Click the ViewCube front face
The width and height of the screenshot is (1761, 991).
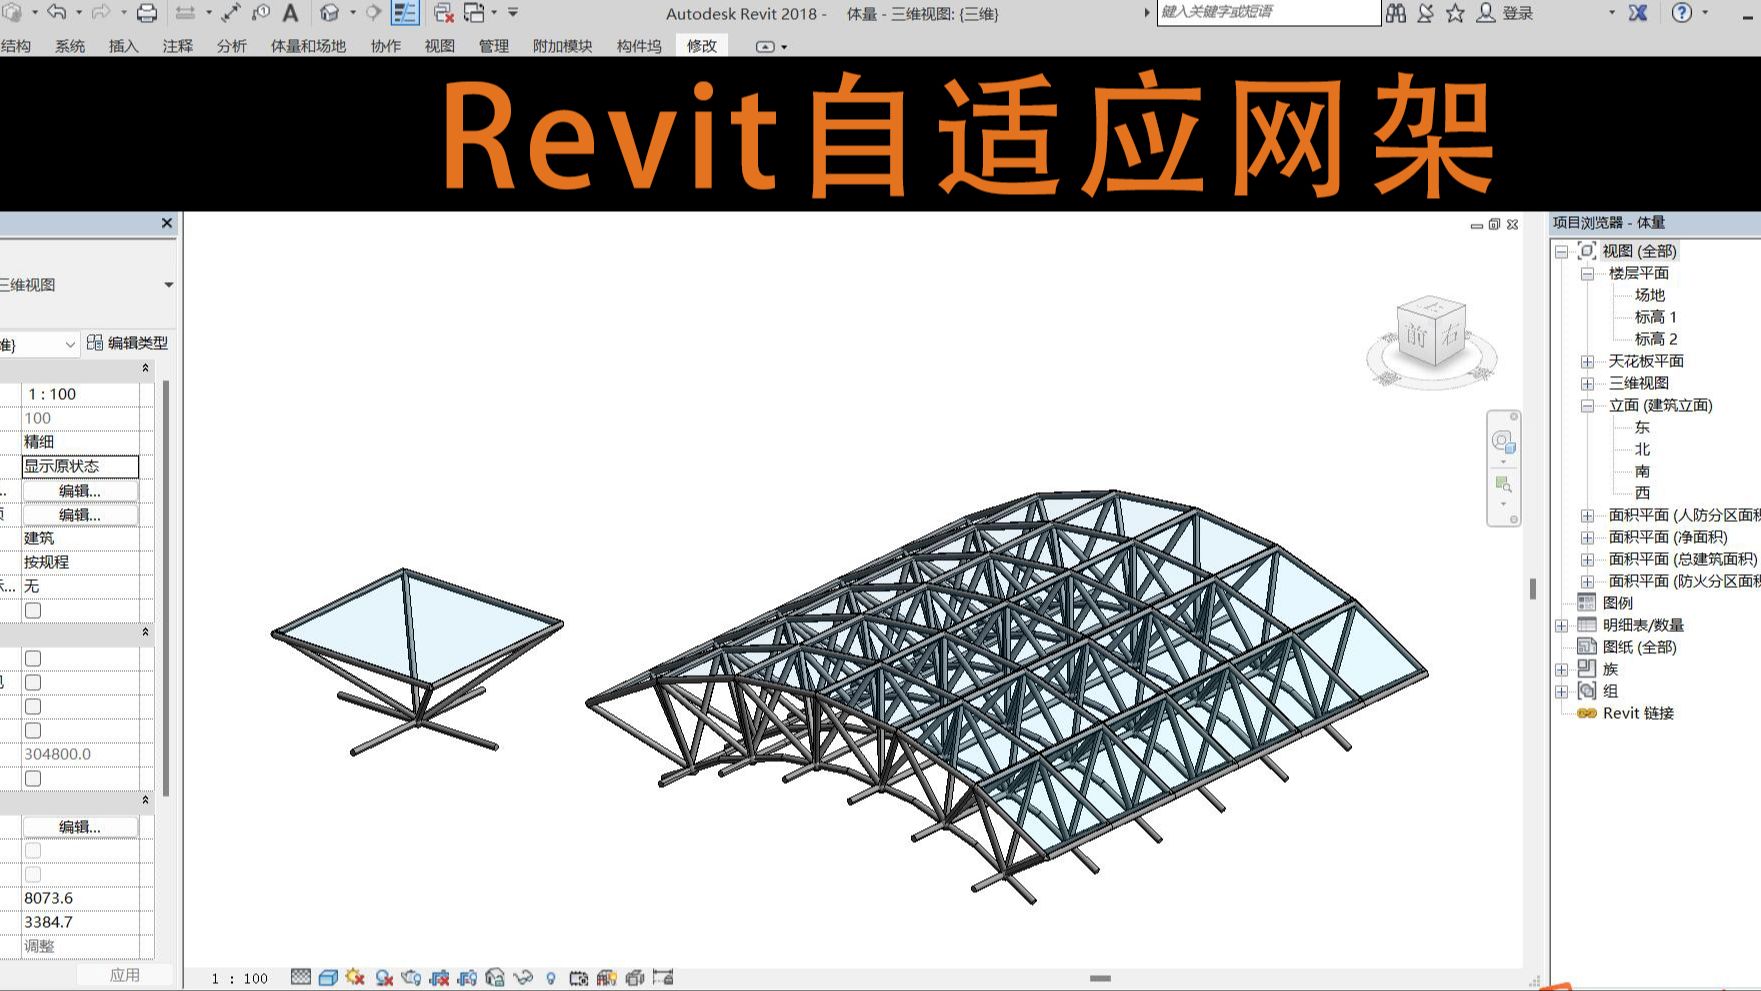(x=1416, y=335)
